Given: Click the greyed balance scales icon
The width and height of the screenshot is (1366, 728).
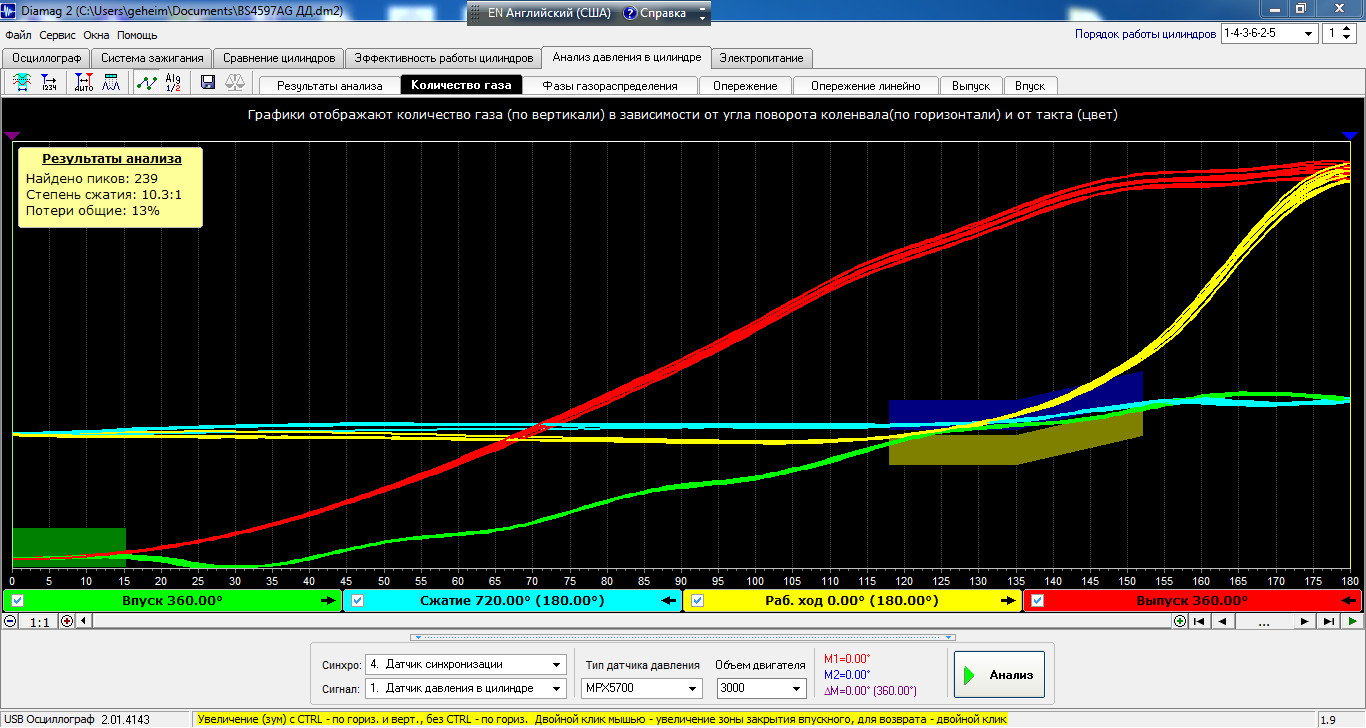Looking at the screenshot, I should pos(236,83).
